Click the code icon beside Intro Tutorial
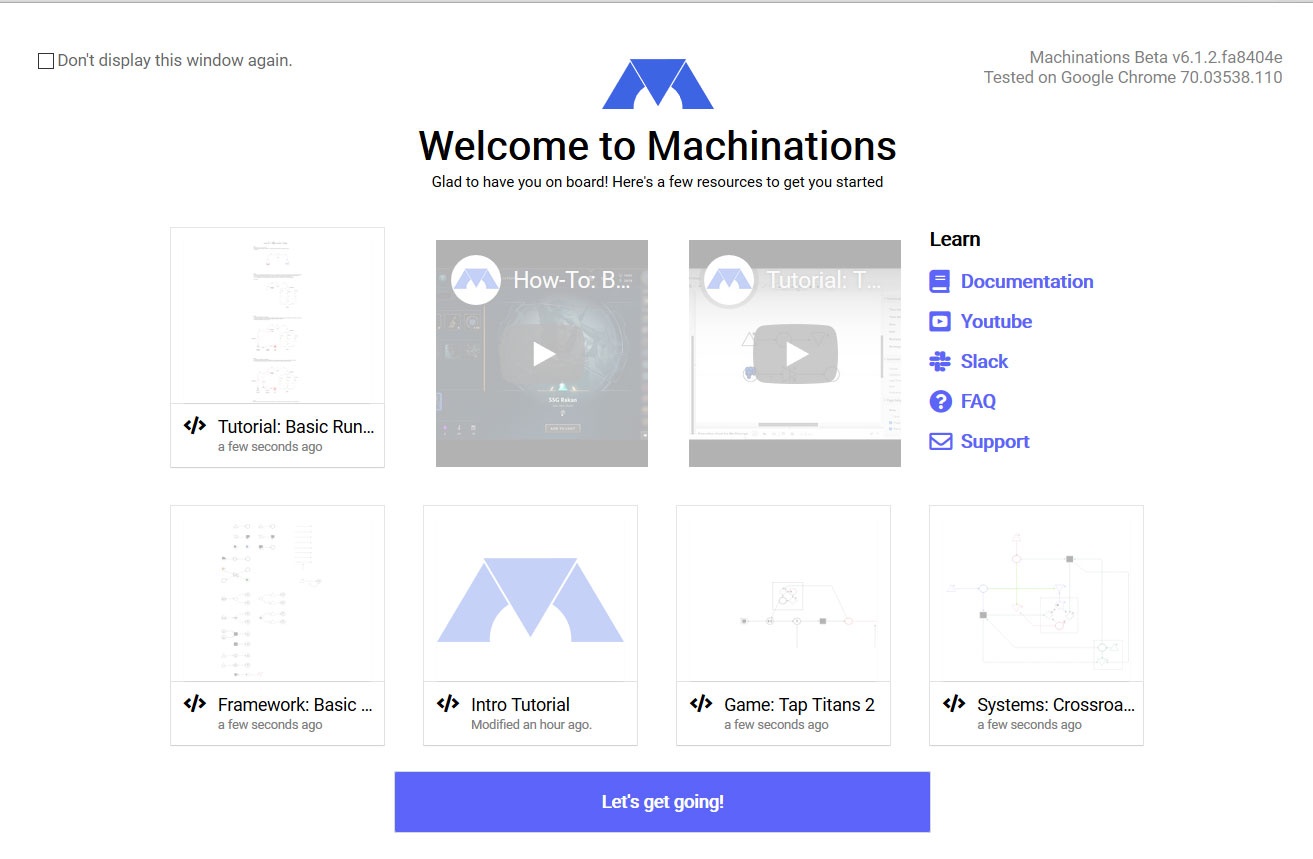The image size is (1313, 859). 448,704
